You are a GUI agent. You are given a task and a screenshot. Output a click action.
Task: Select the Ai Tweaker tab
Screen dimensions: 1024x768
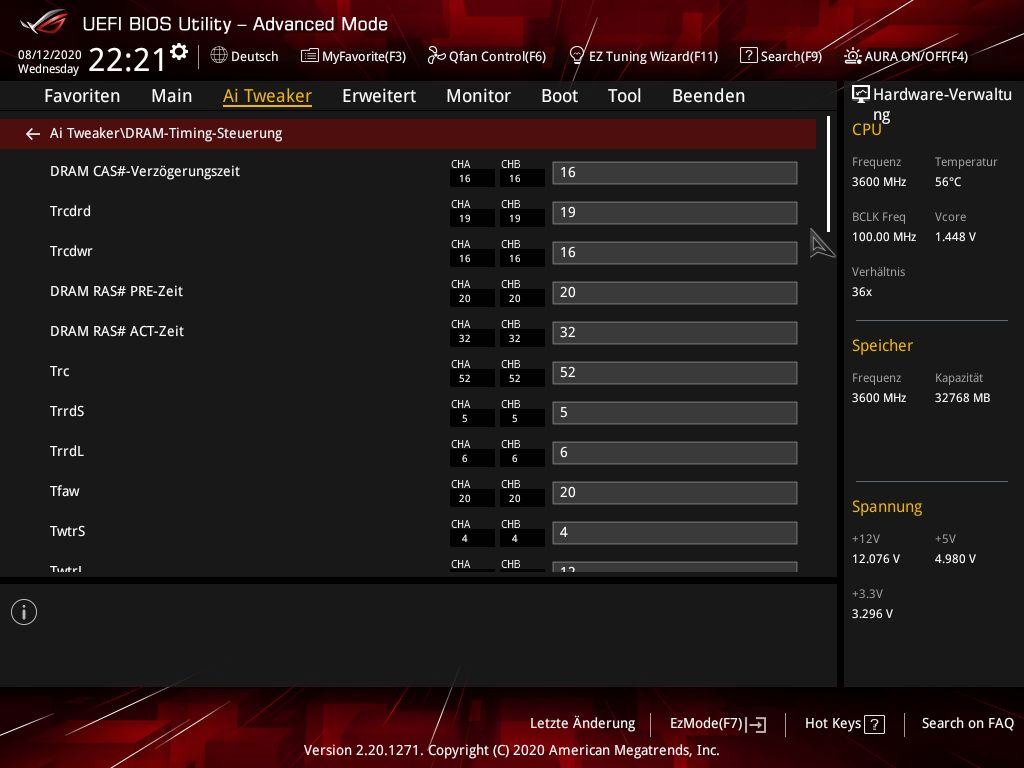point(267,96)
